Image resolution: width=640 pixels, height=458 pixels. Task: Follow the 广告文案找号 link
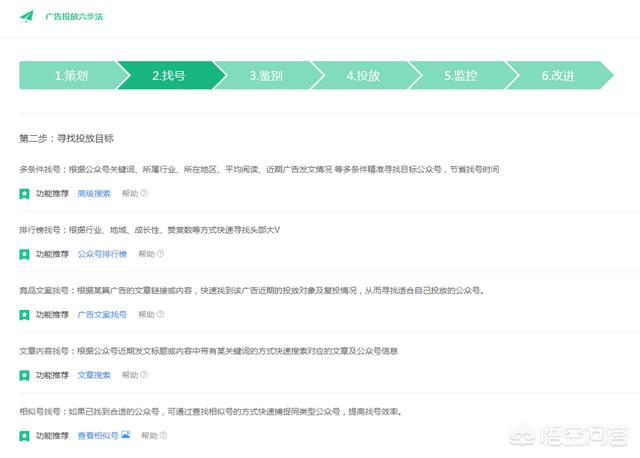102,314
